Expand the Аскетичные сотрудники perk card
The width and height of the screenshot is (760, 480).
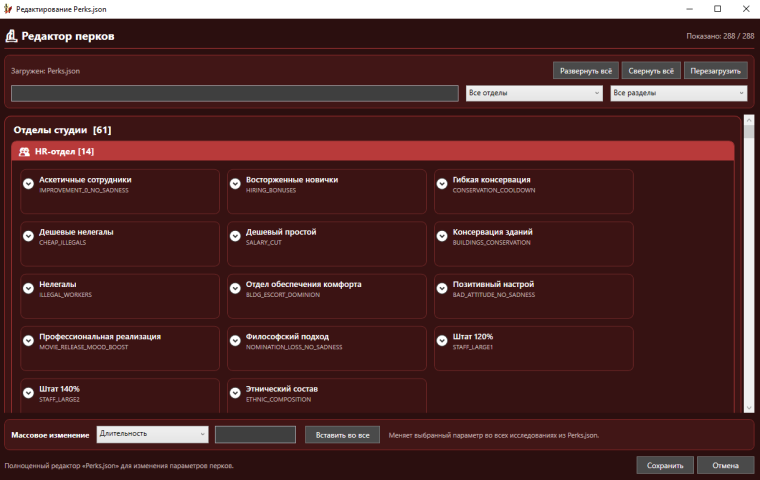[x=29, y=184]
